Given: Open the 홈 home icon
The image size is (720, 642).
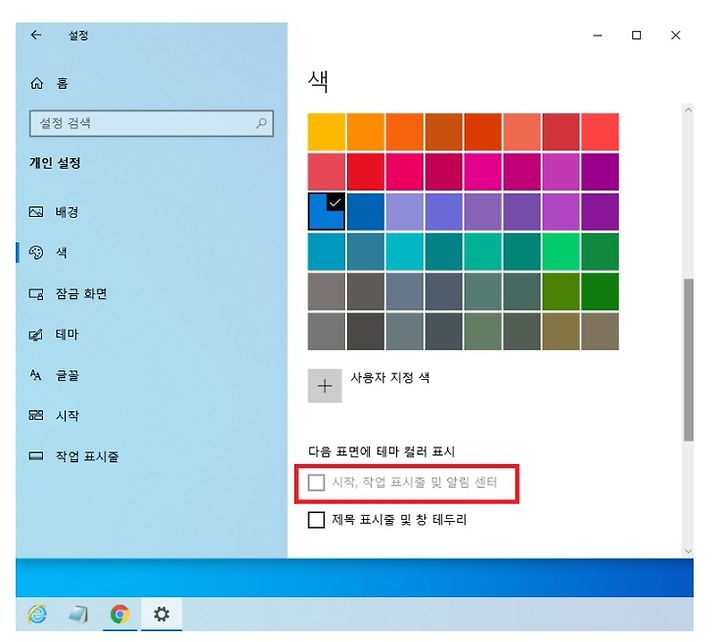Looking at the screenshot, I should [37, 83].
